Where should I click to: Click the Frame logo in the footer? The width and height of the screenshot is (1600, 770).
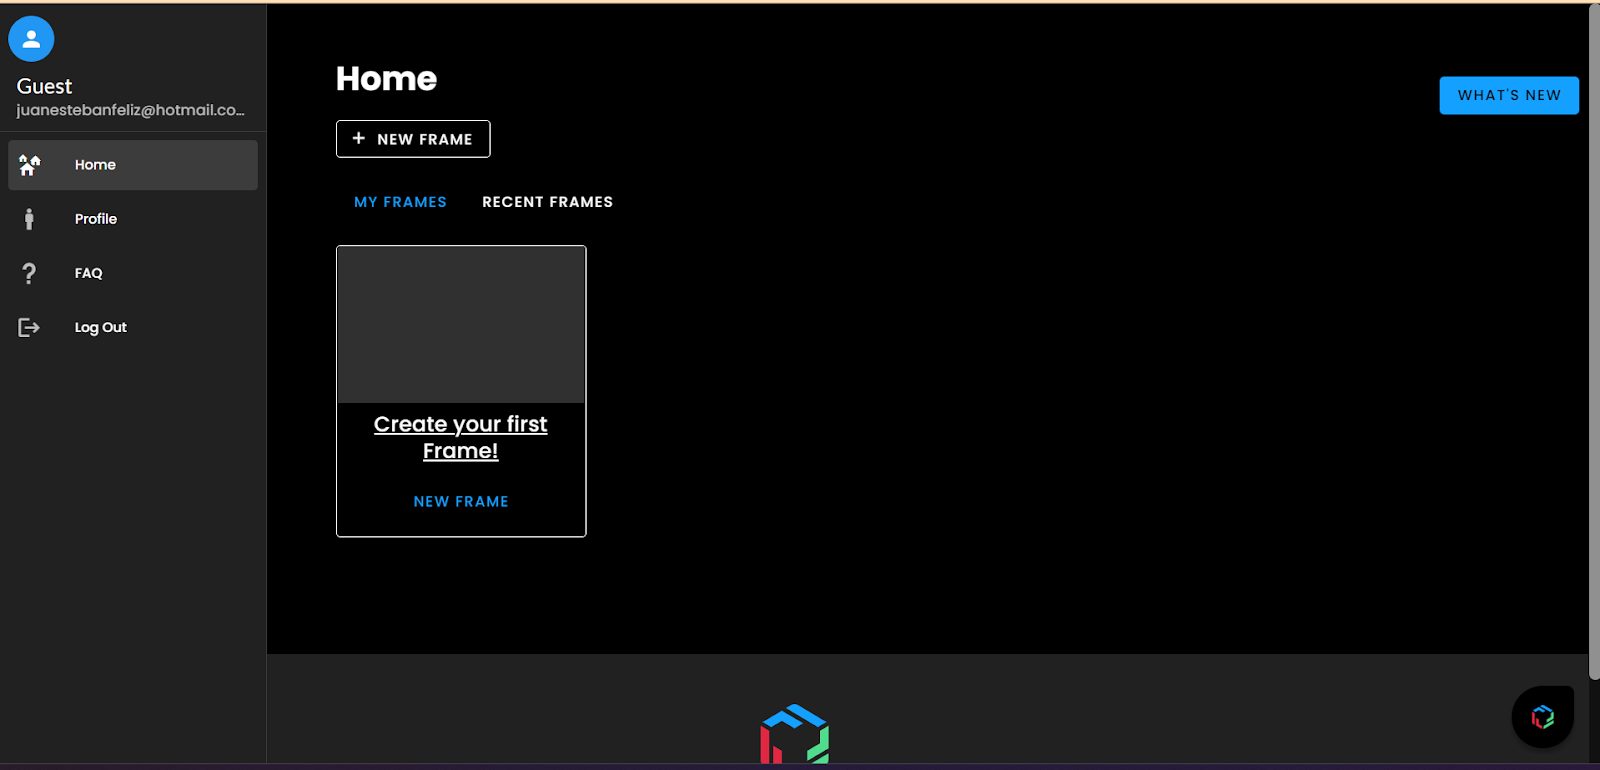[795, 735]
